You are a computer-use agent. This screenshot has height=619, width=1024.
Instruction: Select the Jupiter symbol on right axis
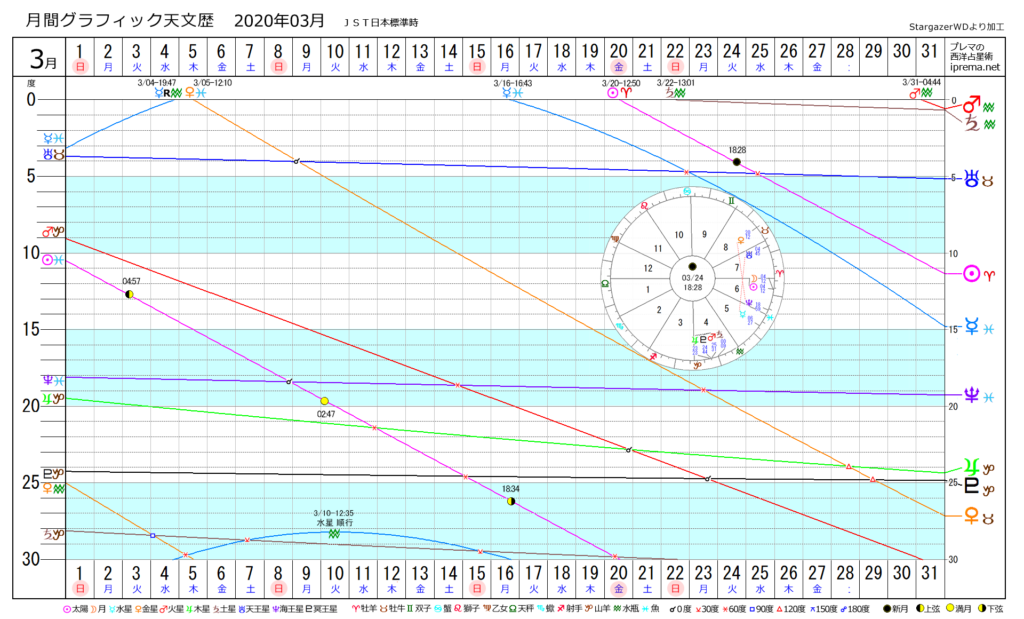tap(970, 466)
